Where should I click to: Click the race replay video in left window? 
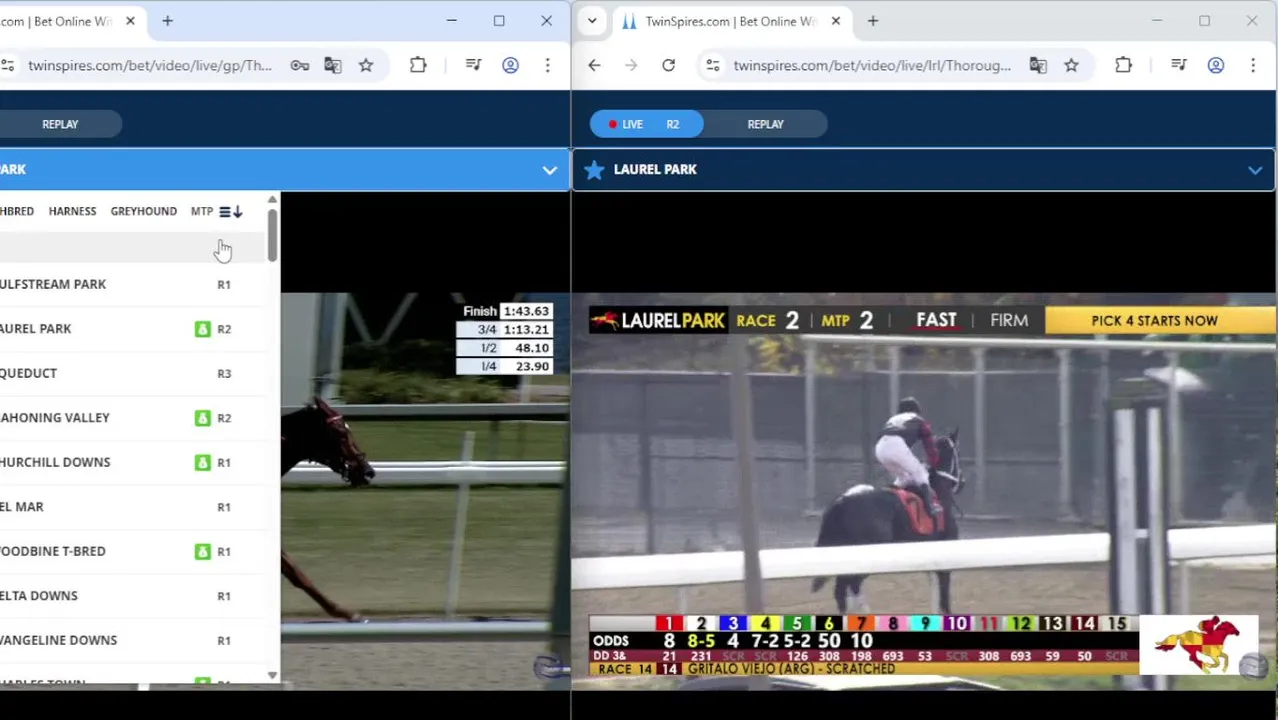click(x=425, y=490)
